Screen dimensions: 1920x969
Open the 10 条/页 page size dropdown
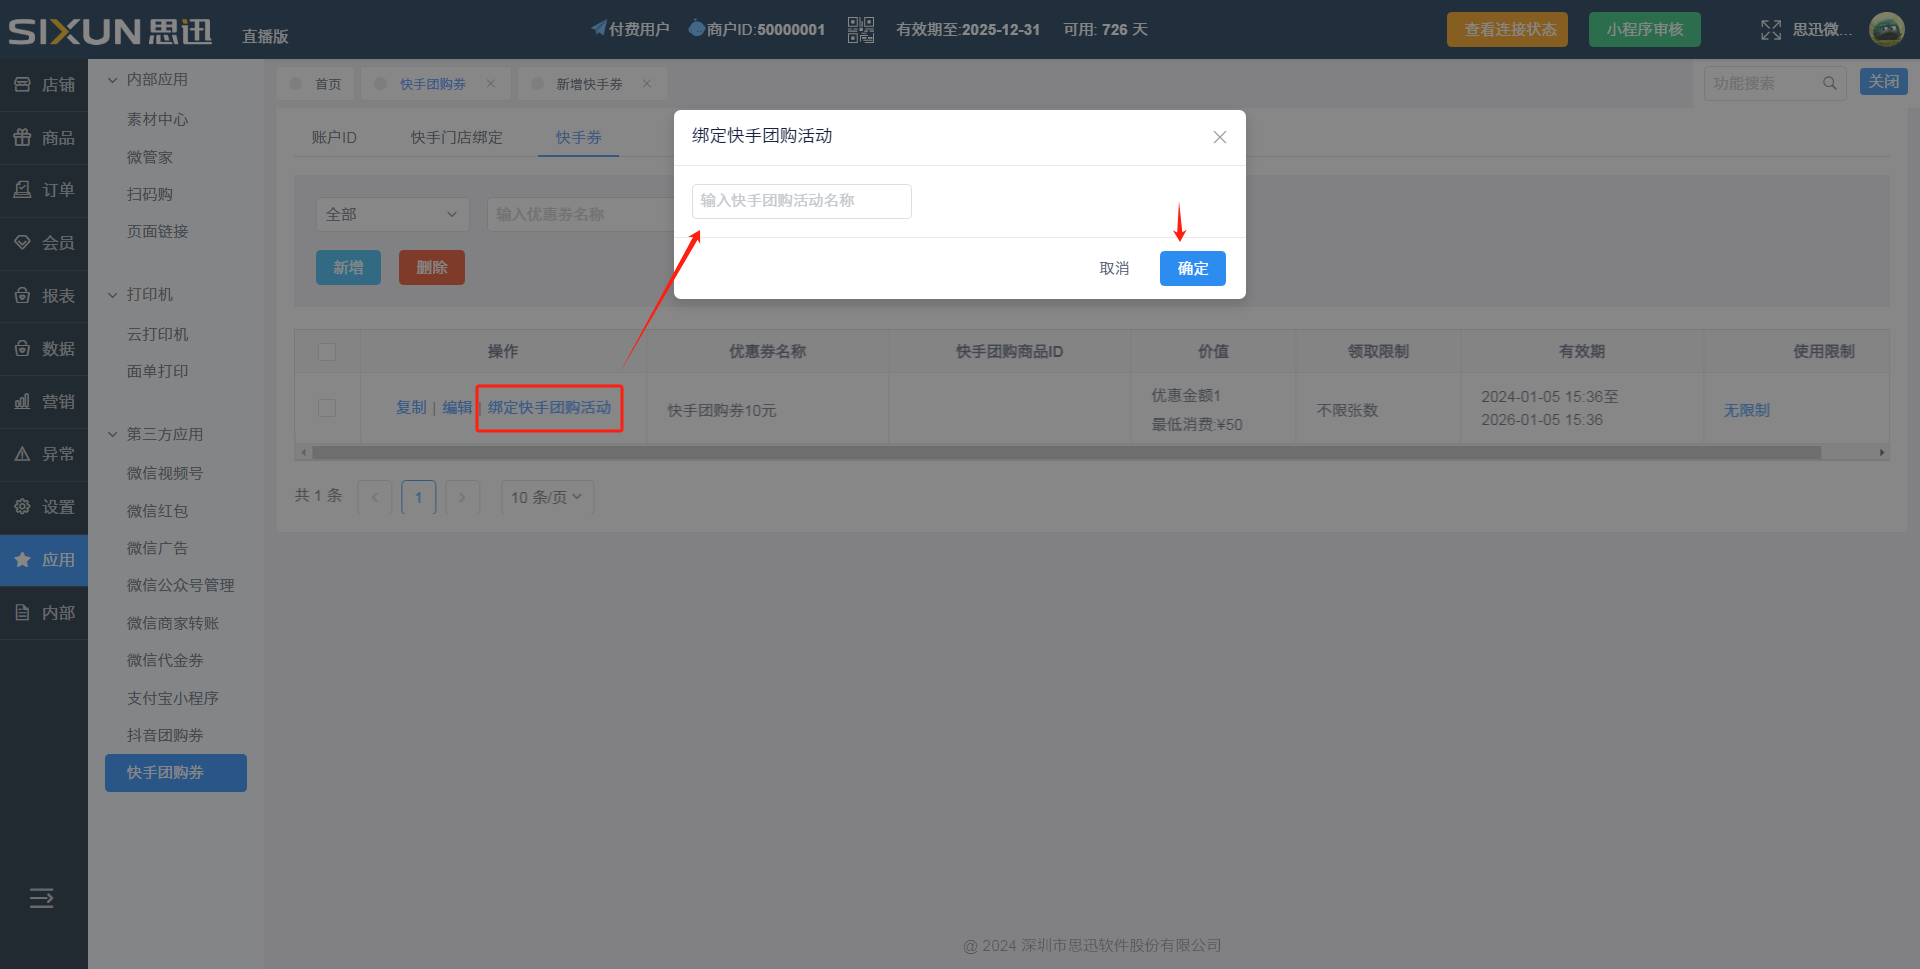[x=547, y=497]
